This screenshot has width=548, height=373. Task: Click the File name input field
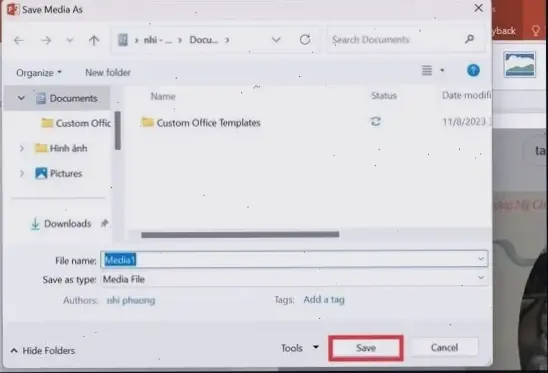tap(294, 259)
